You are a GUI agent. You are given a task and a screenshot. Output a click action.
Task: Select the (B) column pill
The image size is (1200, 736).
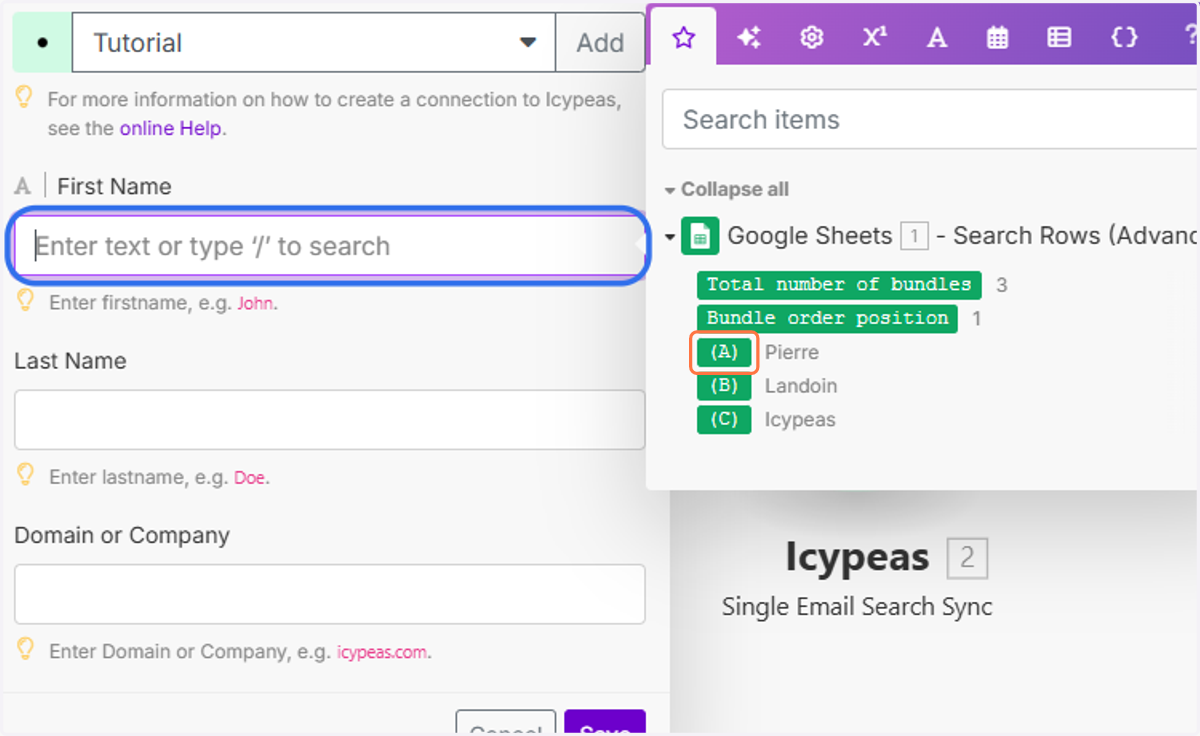pyautogui.click(x=723, y=386)
